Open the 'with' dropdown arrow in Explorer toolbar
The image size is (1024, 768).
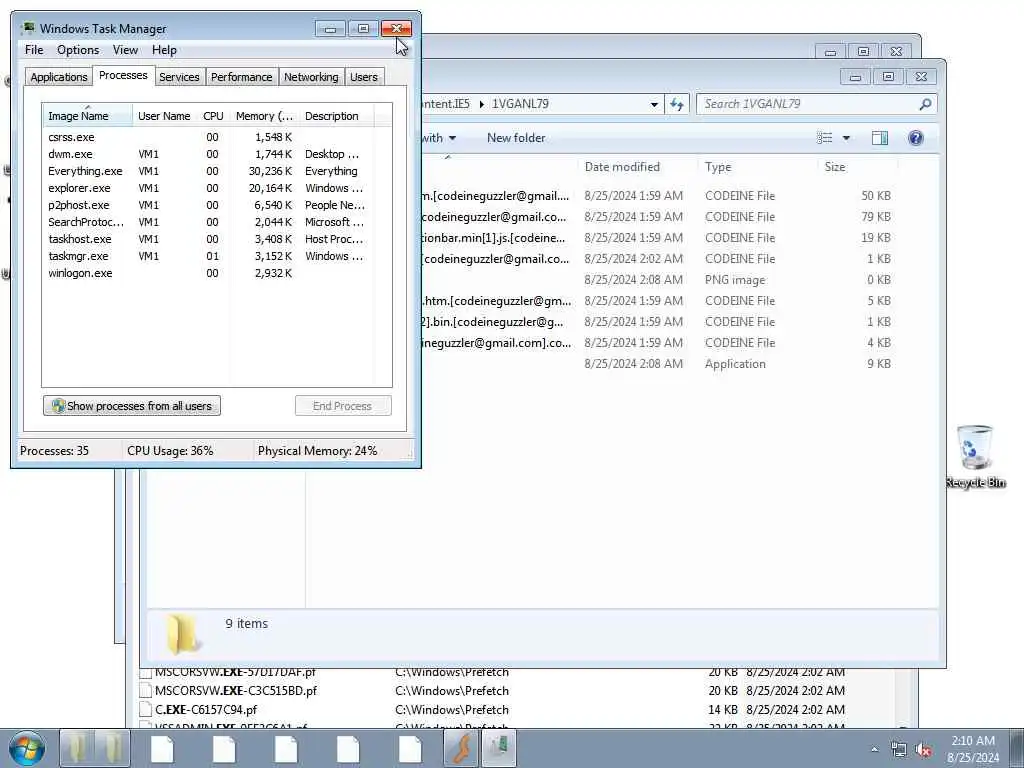coord(453,138)
